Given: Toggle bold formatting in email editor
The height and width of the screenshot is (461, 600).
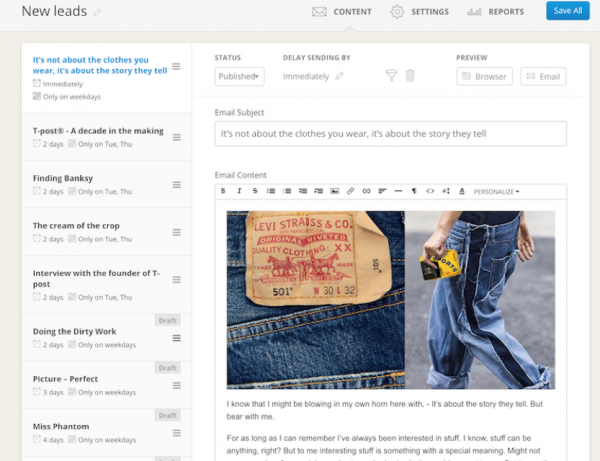Looking at the screenshot, I should (x=223, y=191).
